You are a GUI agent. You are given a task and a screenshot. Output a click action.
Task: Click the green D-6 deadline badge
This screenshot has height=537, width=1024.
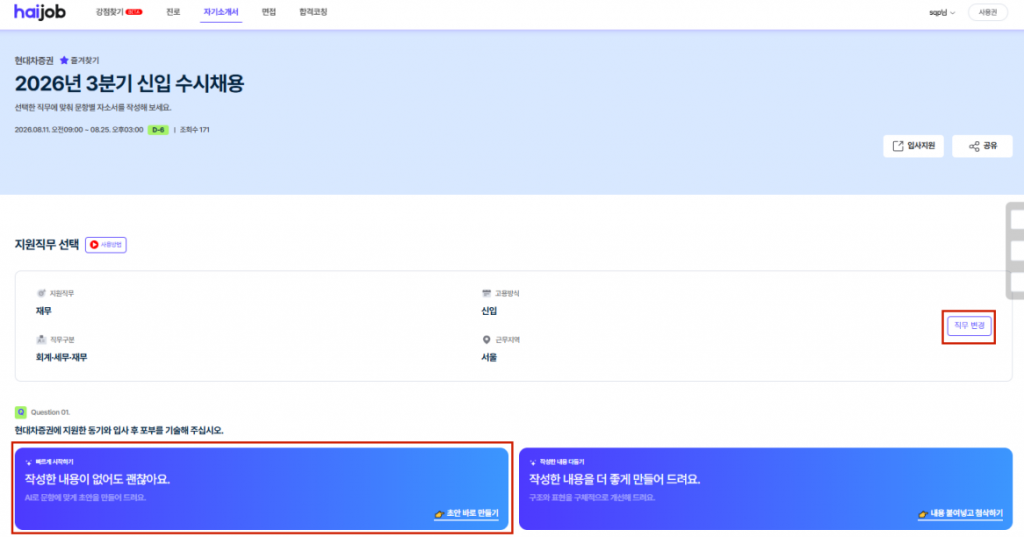coord(158,130)
